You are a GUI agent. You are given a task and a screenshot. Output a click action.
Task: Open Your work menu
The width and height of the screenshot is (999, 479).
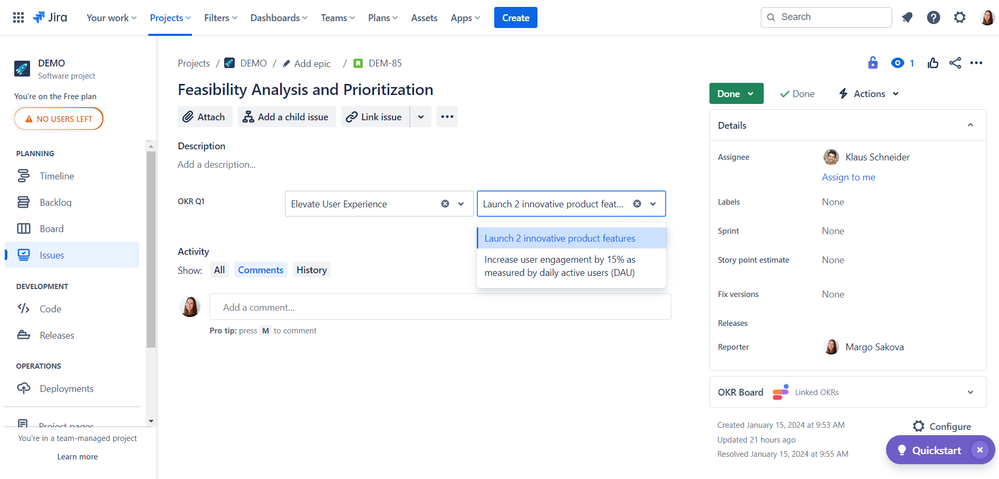[111, 18]
